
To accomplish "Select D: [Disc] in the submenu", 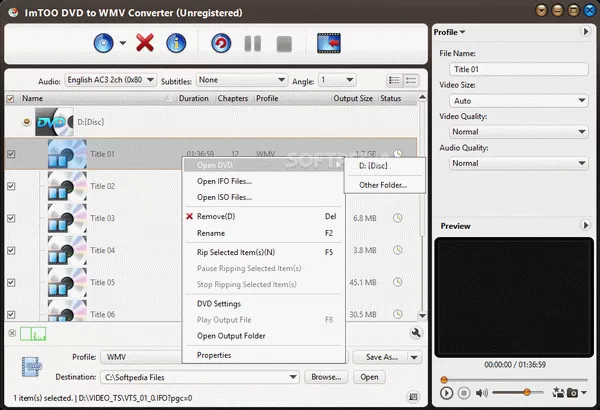I will click(x=385, y=166).
